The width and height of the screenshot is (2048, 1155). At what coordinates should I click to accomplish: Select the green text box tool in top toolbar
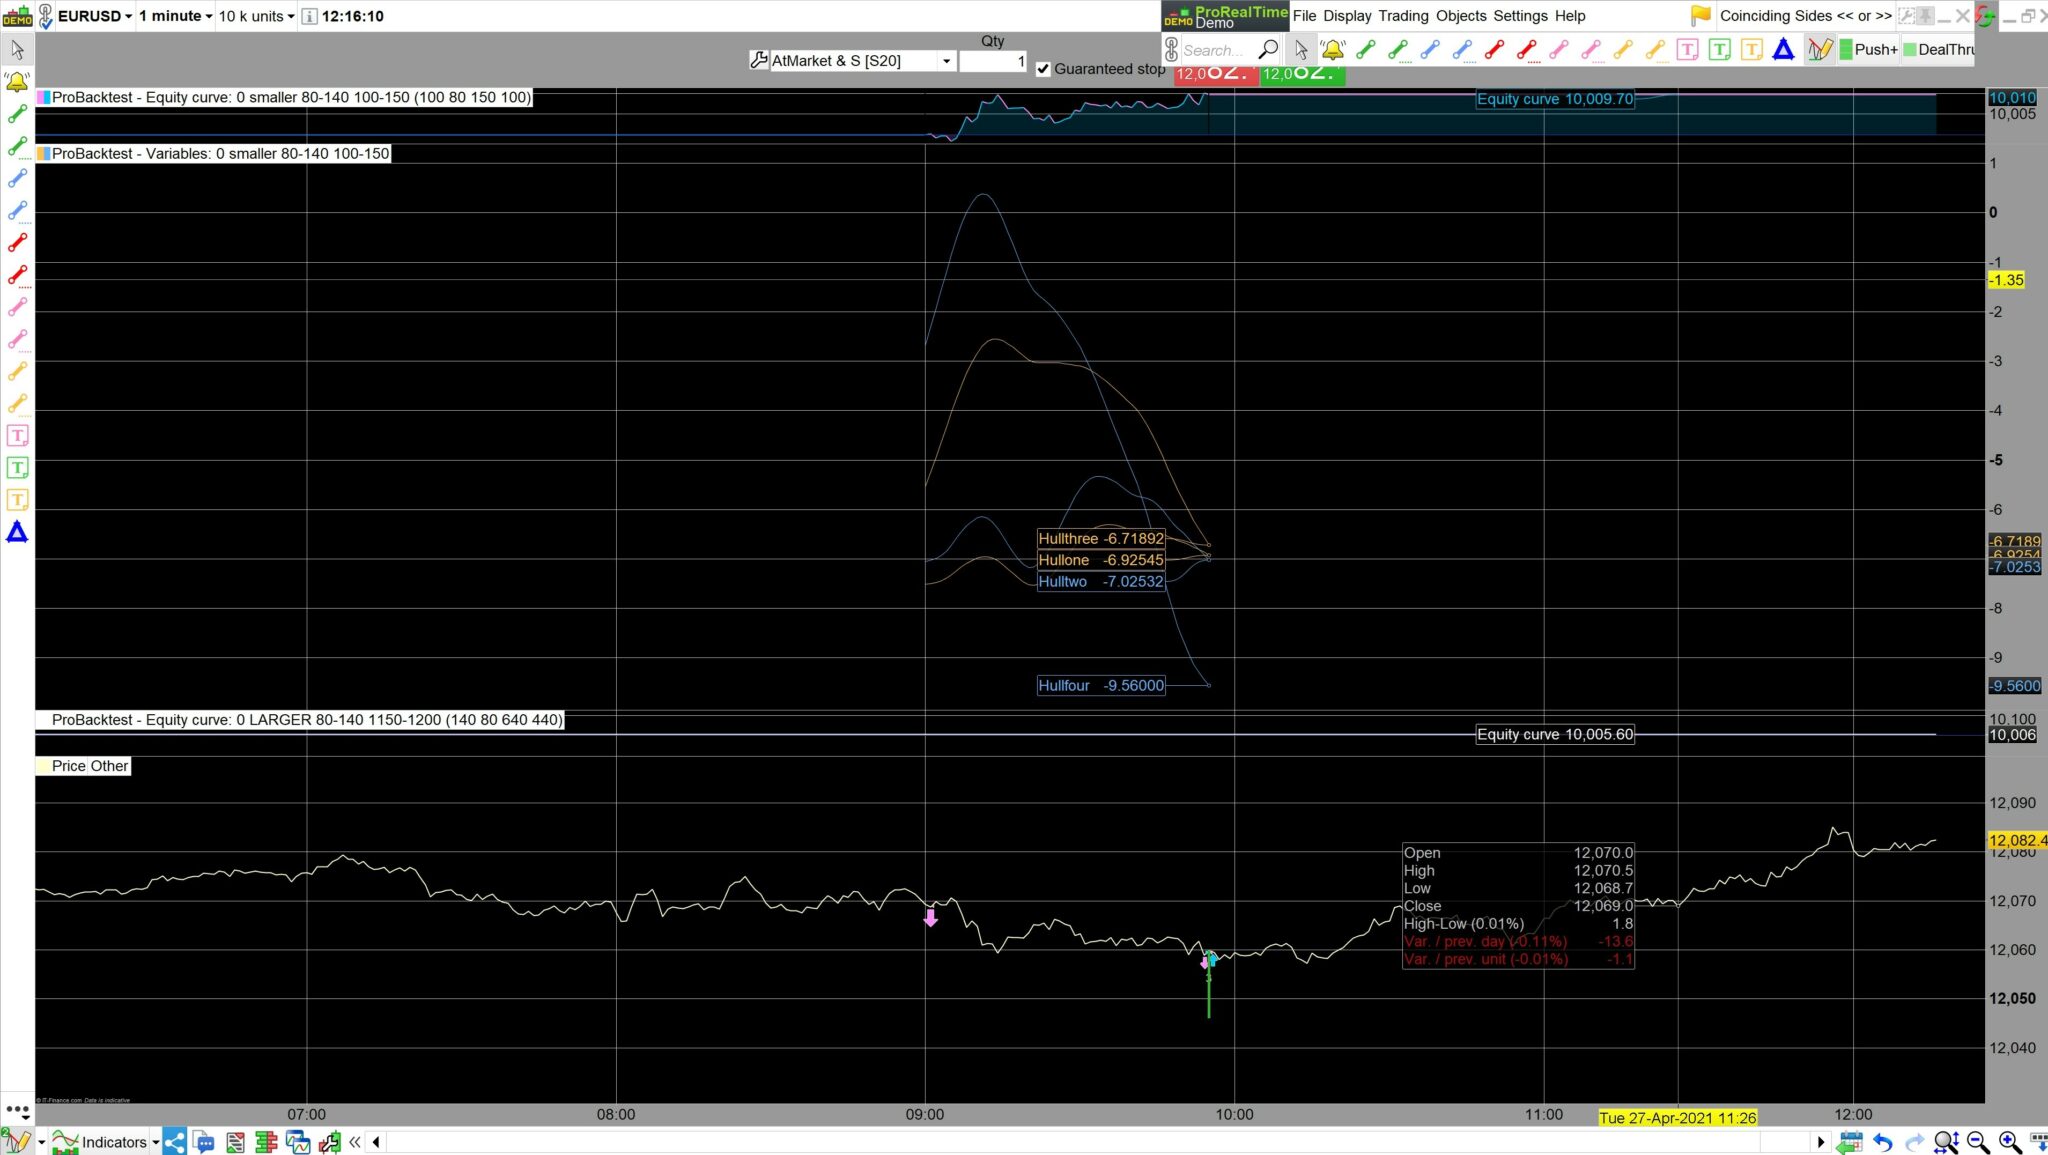pos(1719,49)
